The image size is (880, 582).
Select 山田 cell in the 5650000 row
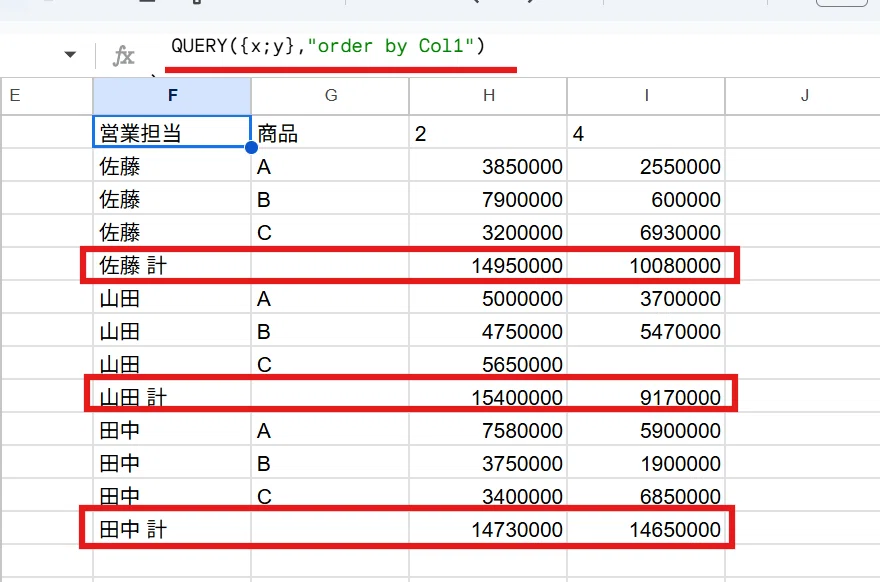coord(172,363)
